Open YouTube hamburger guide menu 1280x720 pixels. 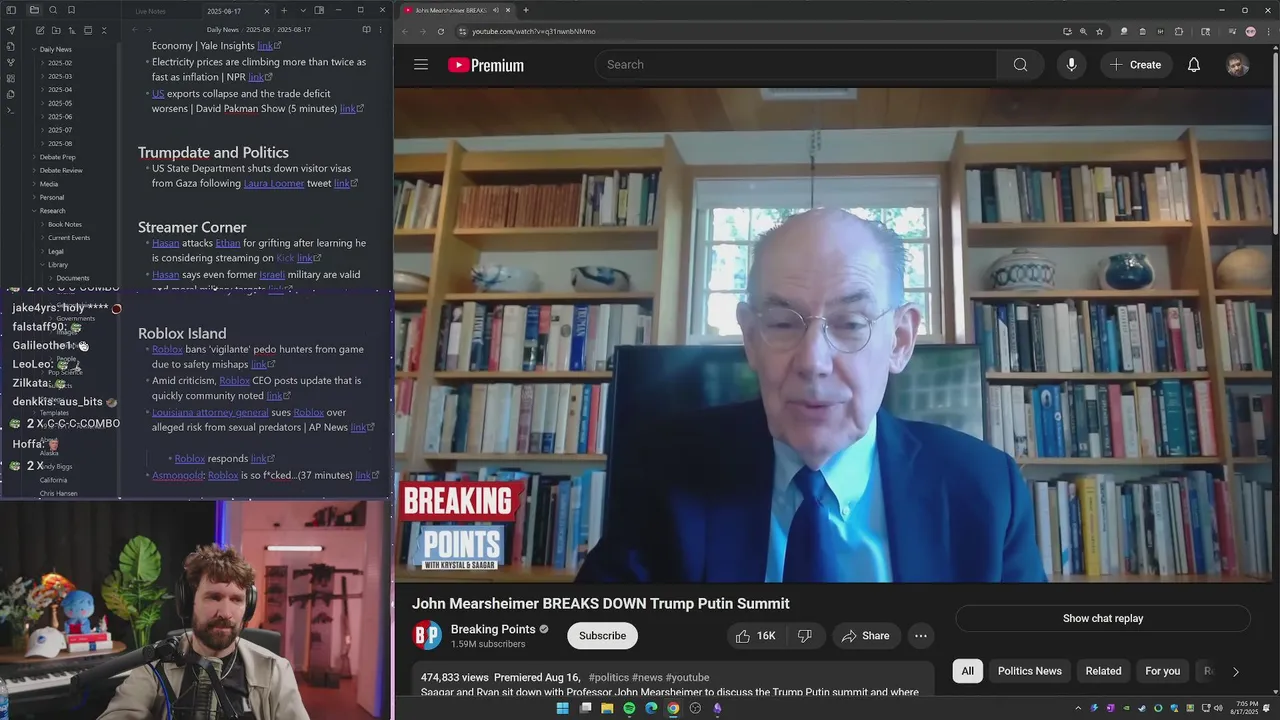tap(421, 65)
